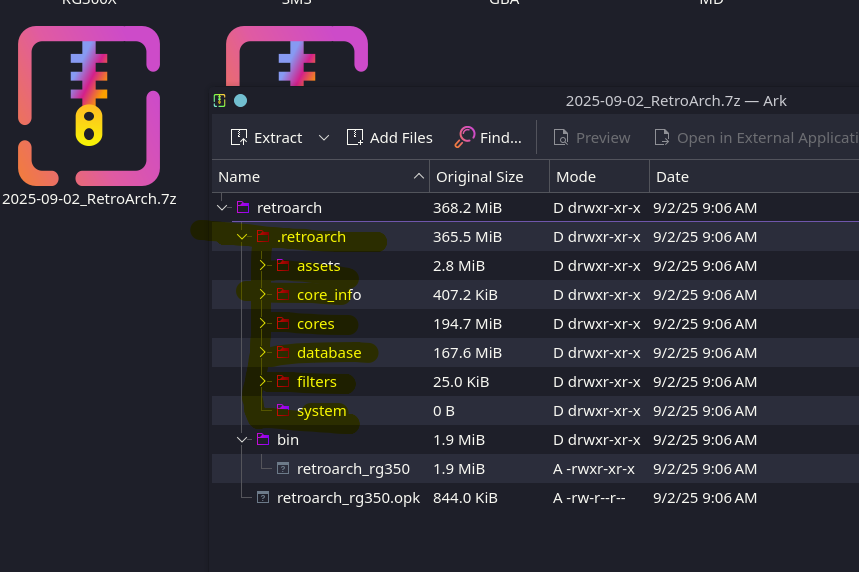Click the 844.0 KiB size cell

[x=465, y=499]
